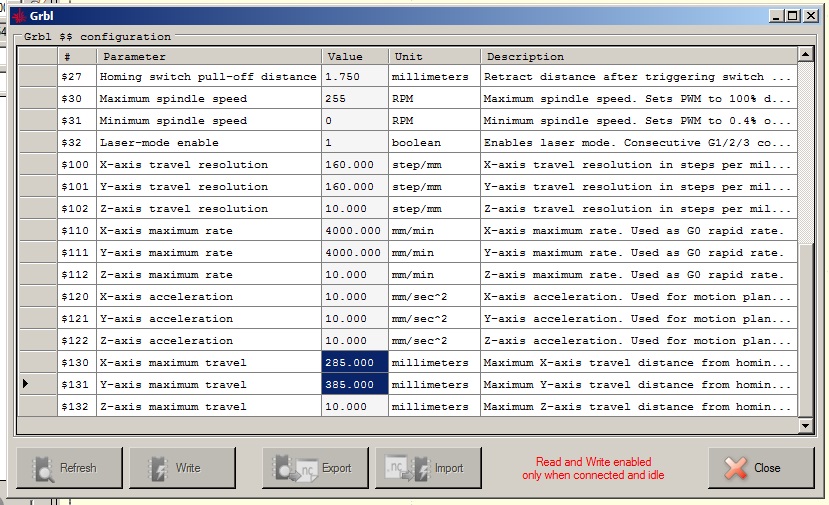Viewport: 829px width, 505px height.
Task: Select the row header of $131
Action: pyautogui.click(x=38, y=384)
